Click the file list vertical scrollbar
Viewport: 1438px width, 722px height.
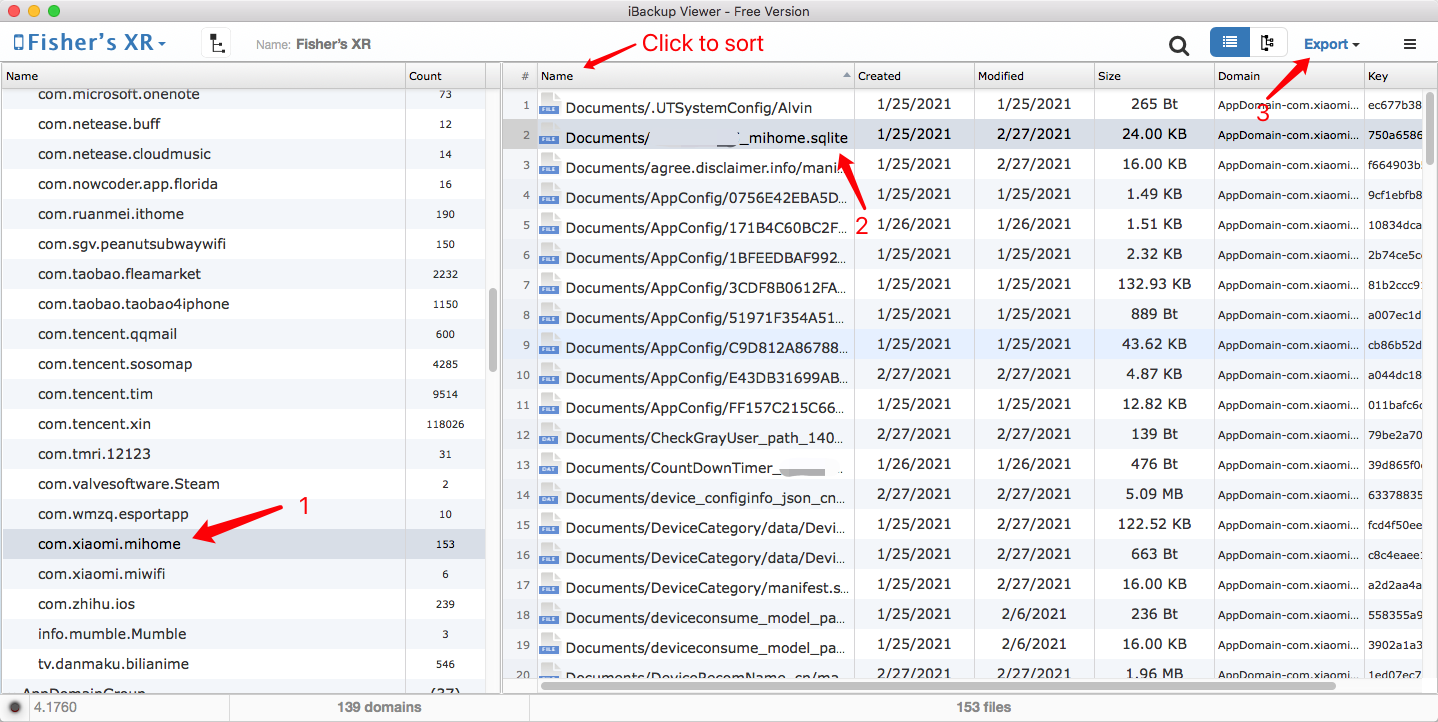(1431, 126)
